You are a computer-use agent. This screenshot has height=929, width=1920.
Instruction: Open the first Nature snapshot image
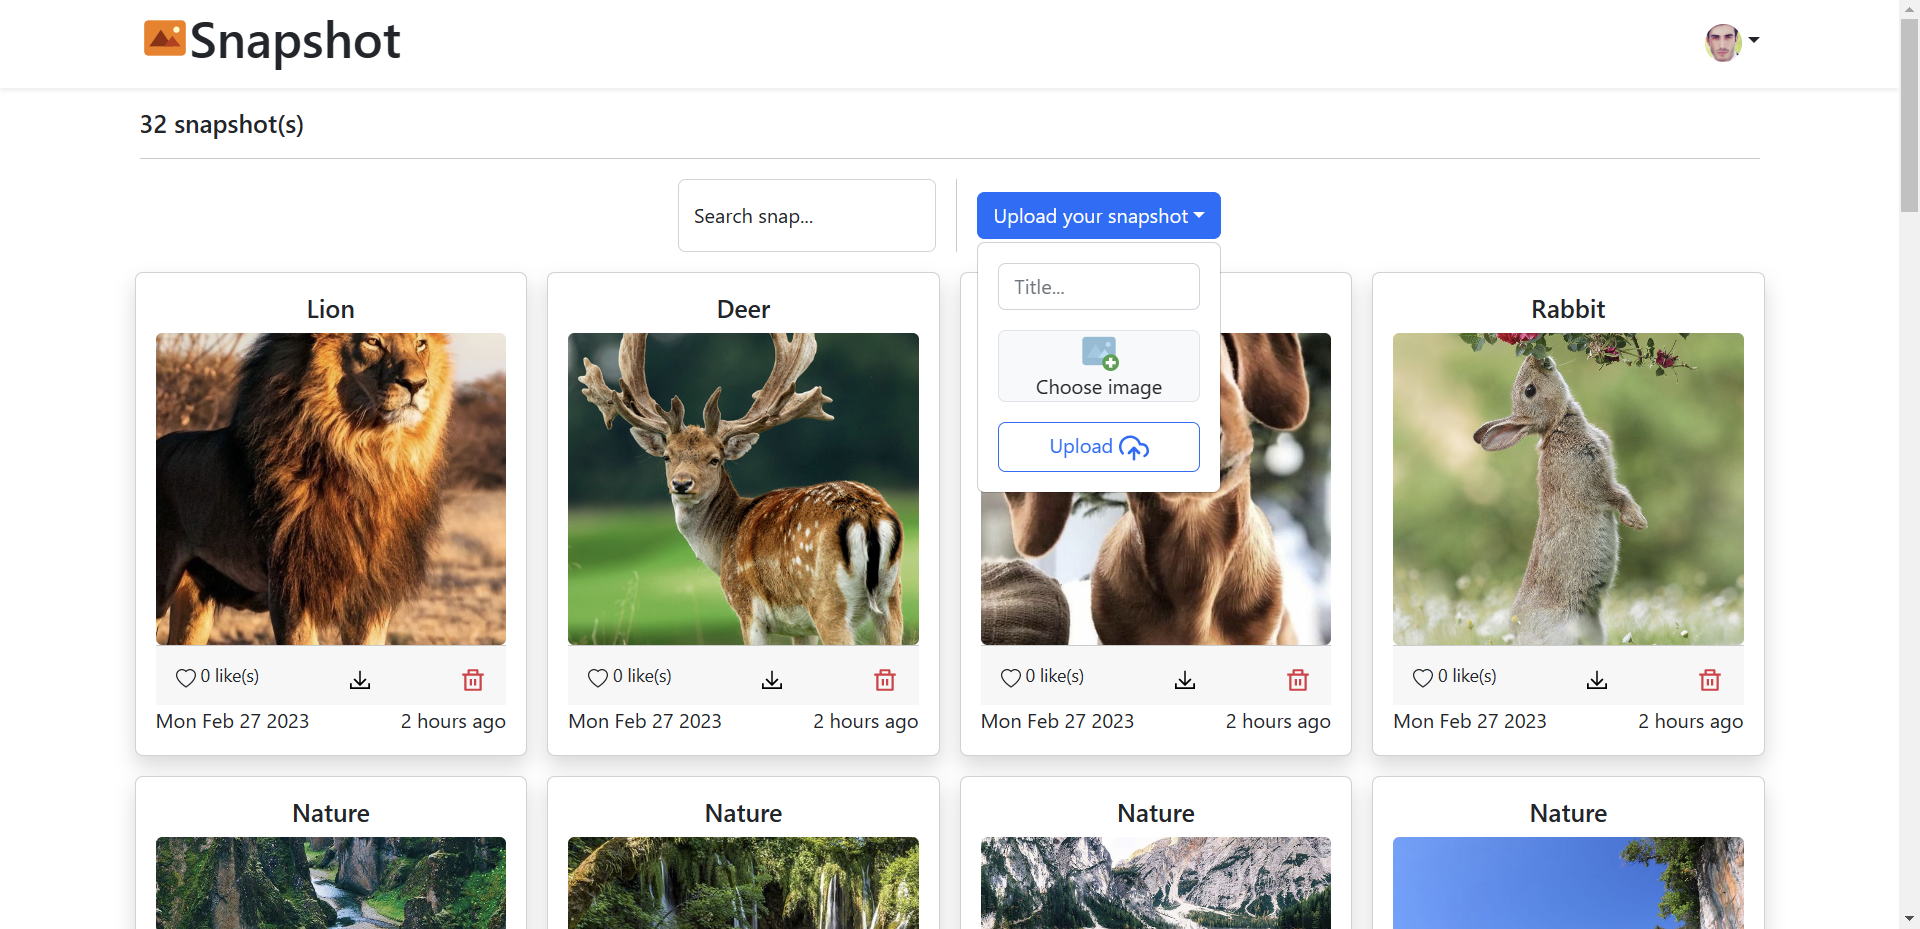coord(330,883)
